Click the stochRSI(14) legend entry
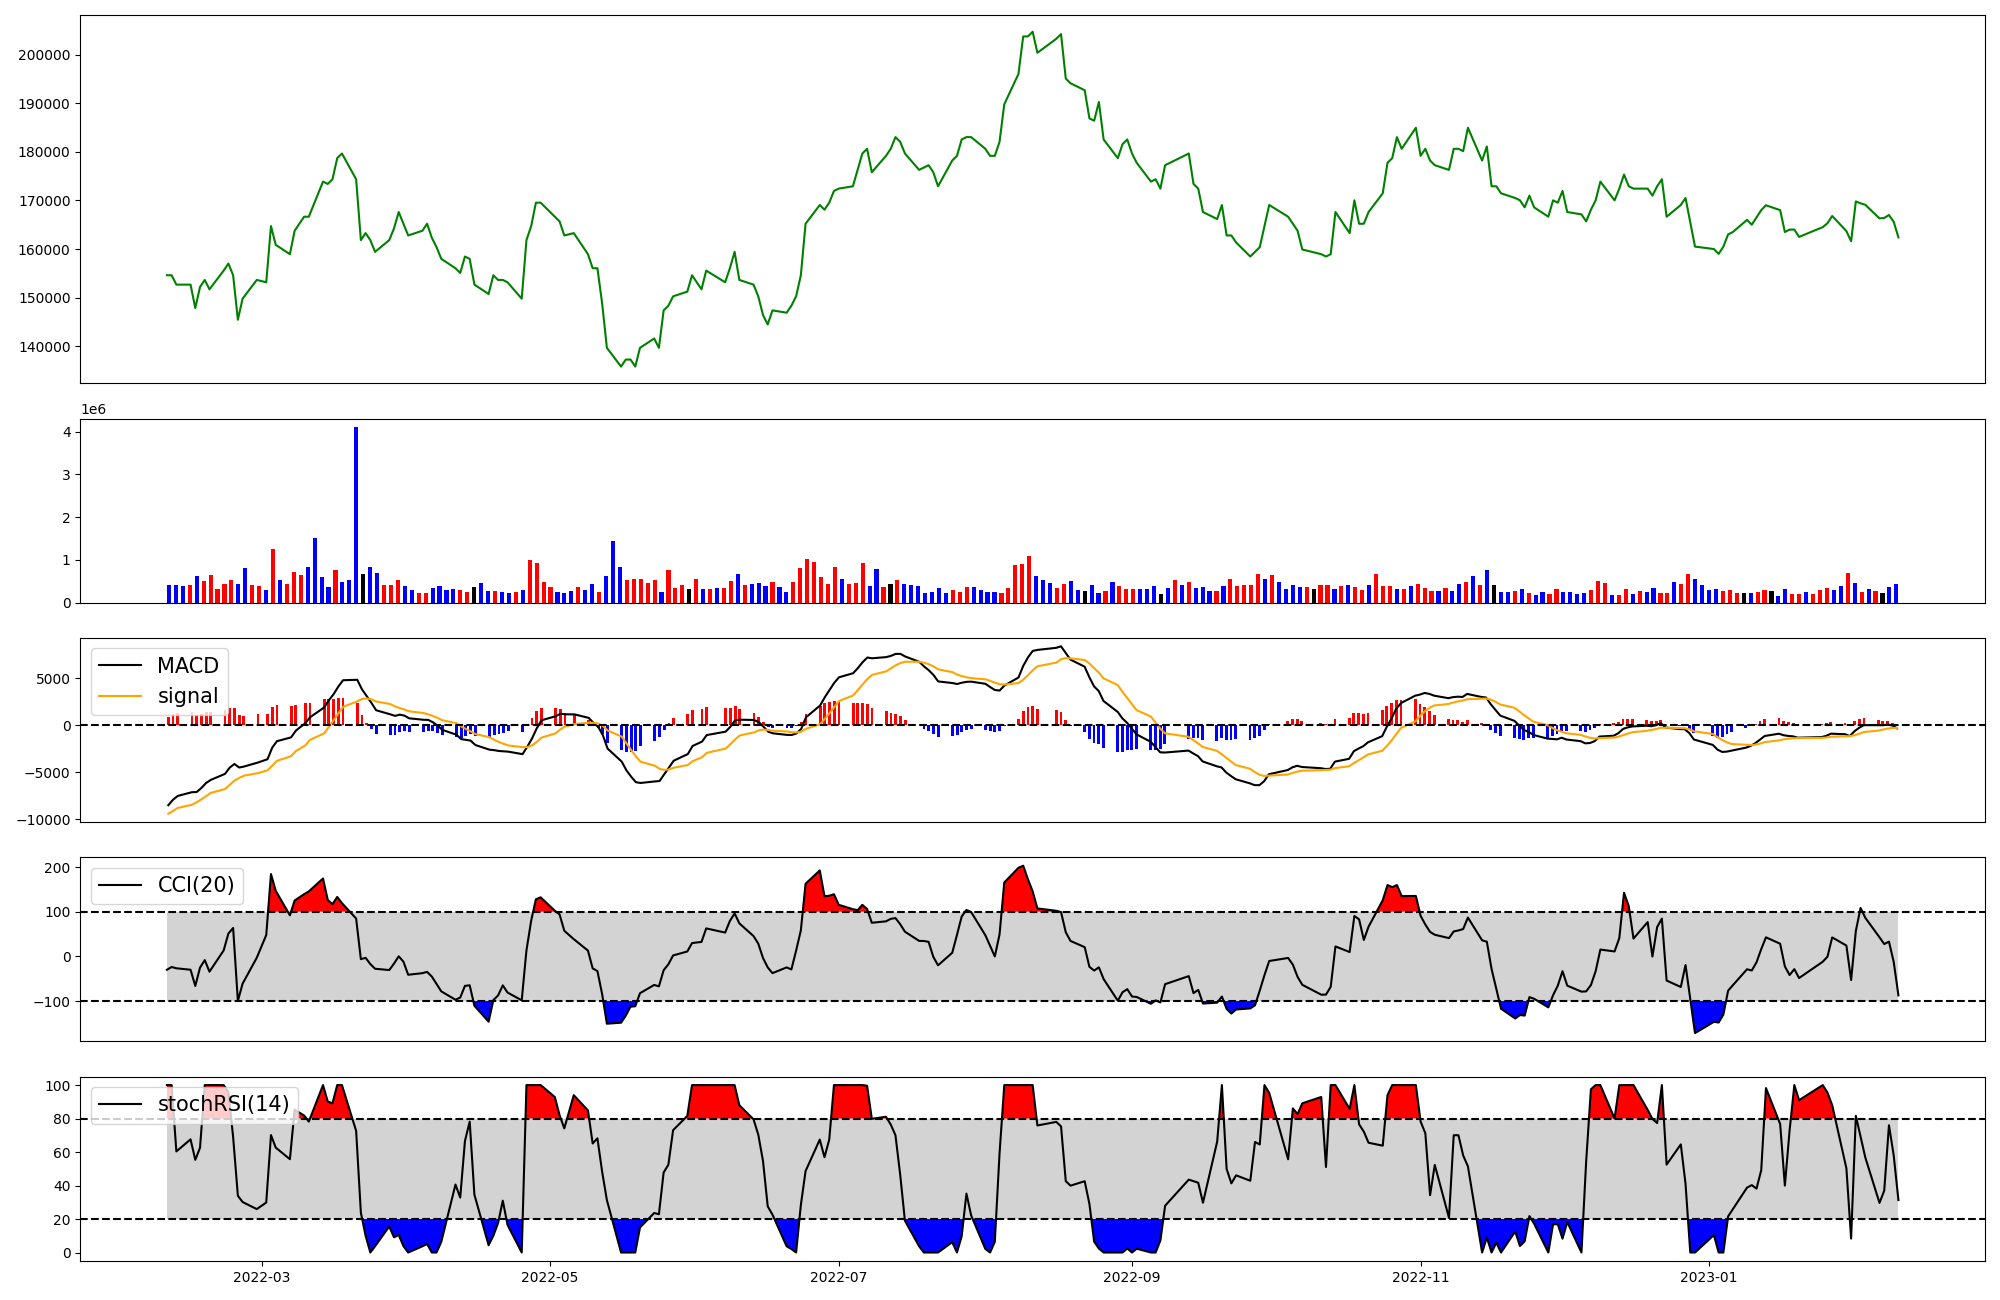The image size is (2000, 1300). tap(223, 1104)
